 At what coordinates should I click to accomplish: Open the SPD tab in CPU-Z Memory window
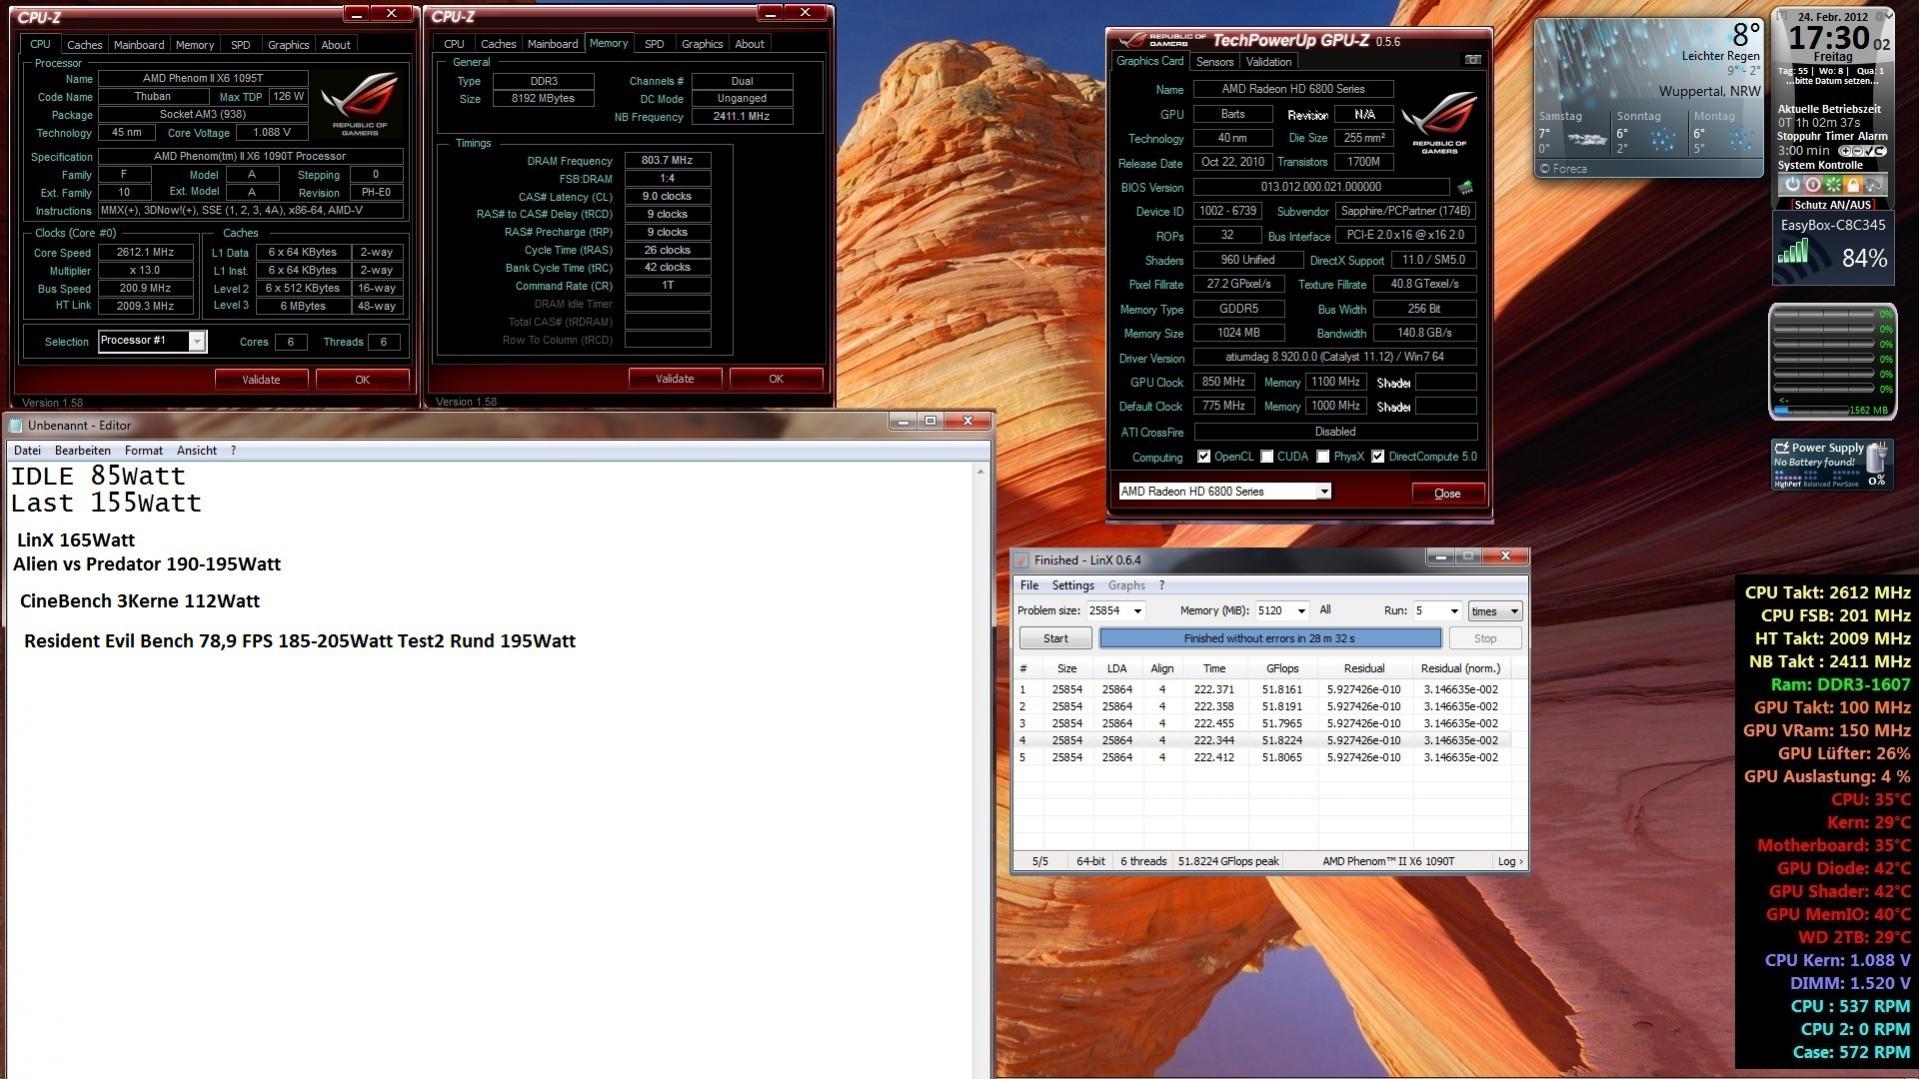654,44
